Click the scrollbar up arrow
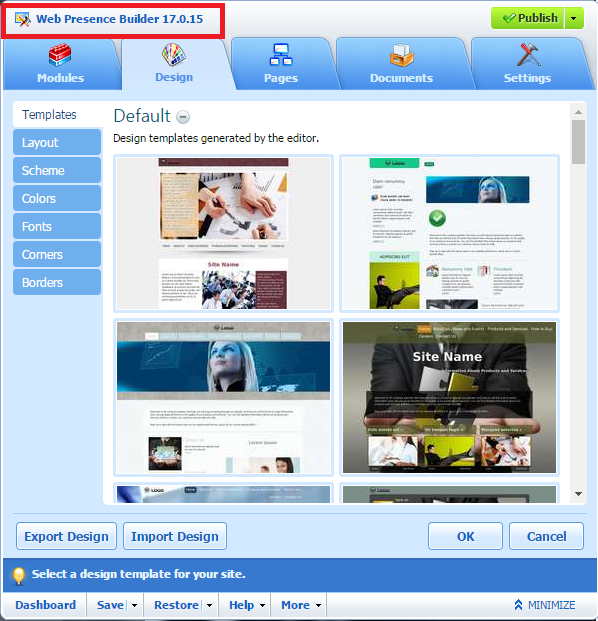Viewport: 598px width, 621px height. pyautogui.click(x=579, y=112)
